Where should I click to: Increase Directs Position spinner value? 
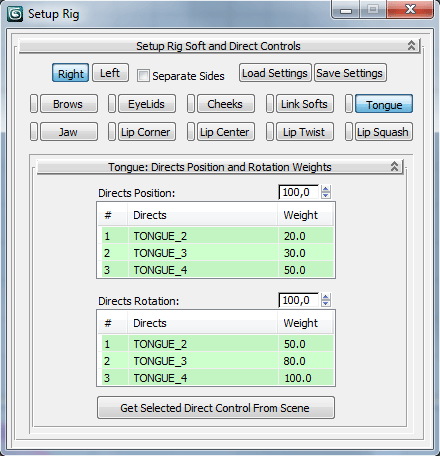(x=325, y=189)
